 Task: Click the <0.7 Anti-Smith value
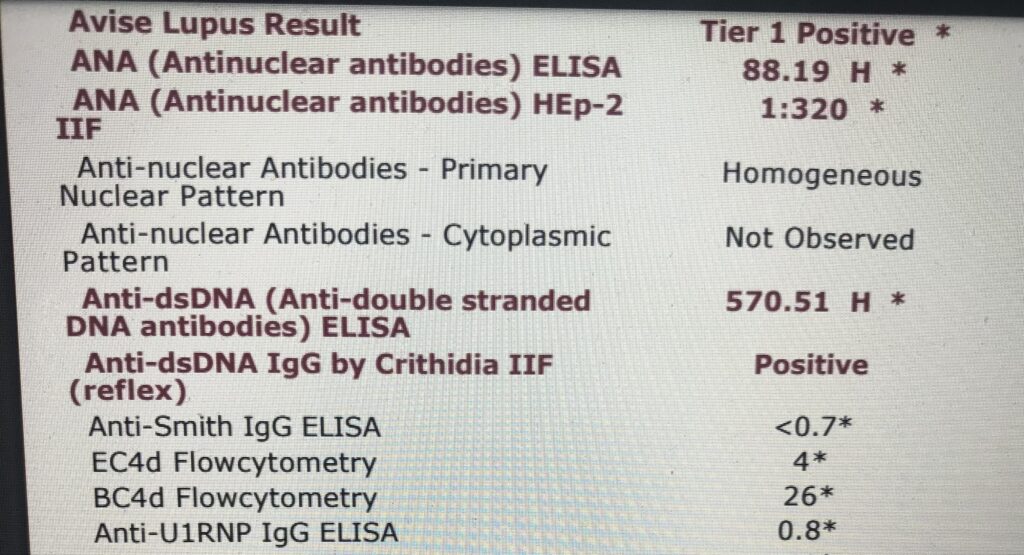click(x=811, y=429)
